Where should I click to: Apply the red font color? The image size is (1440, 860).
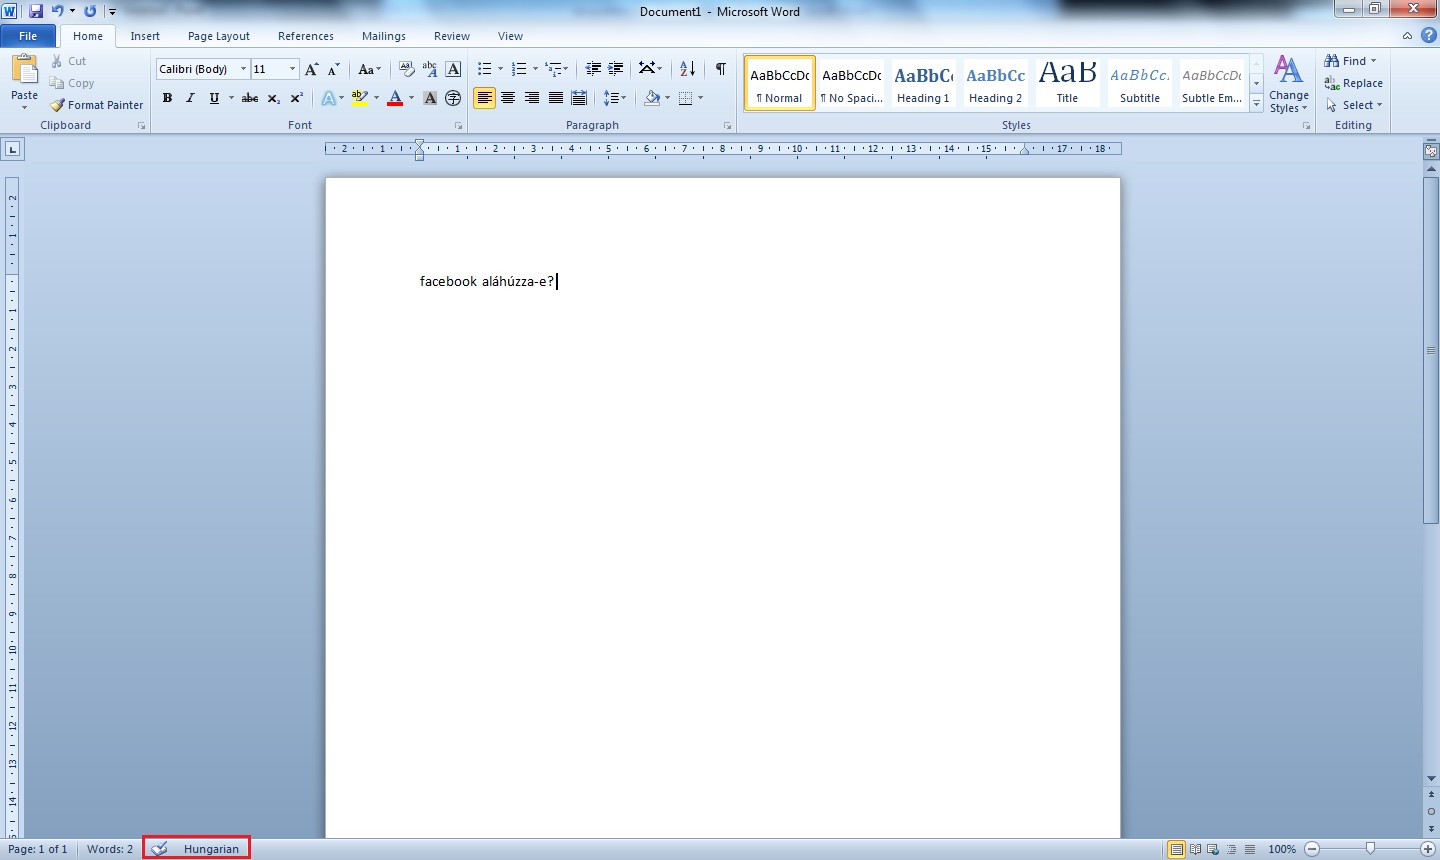pyautogui.click(x=395, y=98)
